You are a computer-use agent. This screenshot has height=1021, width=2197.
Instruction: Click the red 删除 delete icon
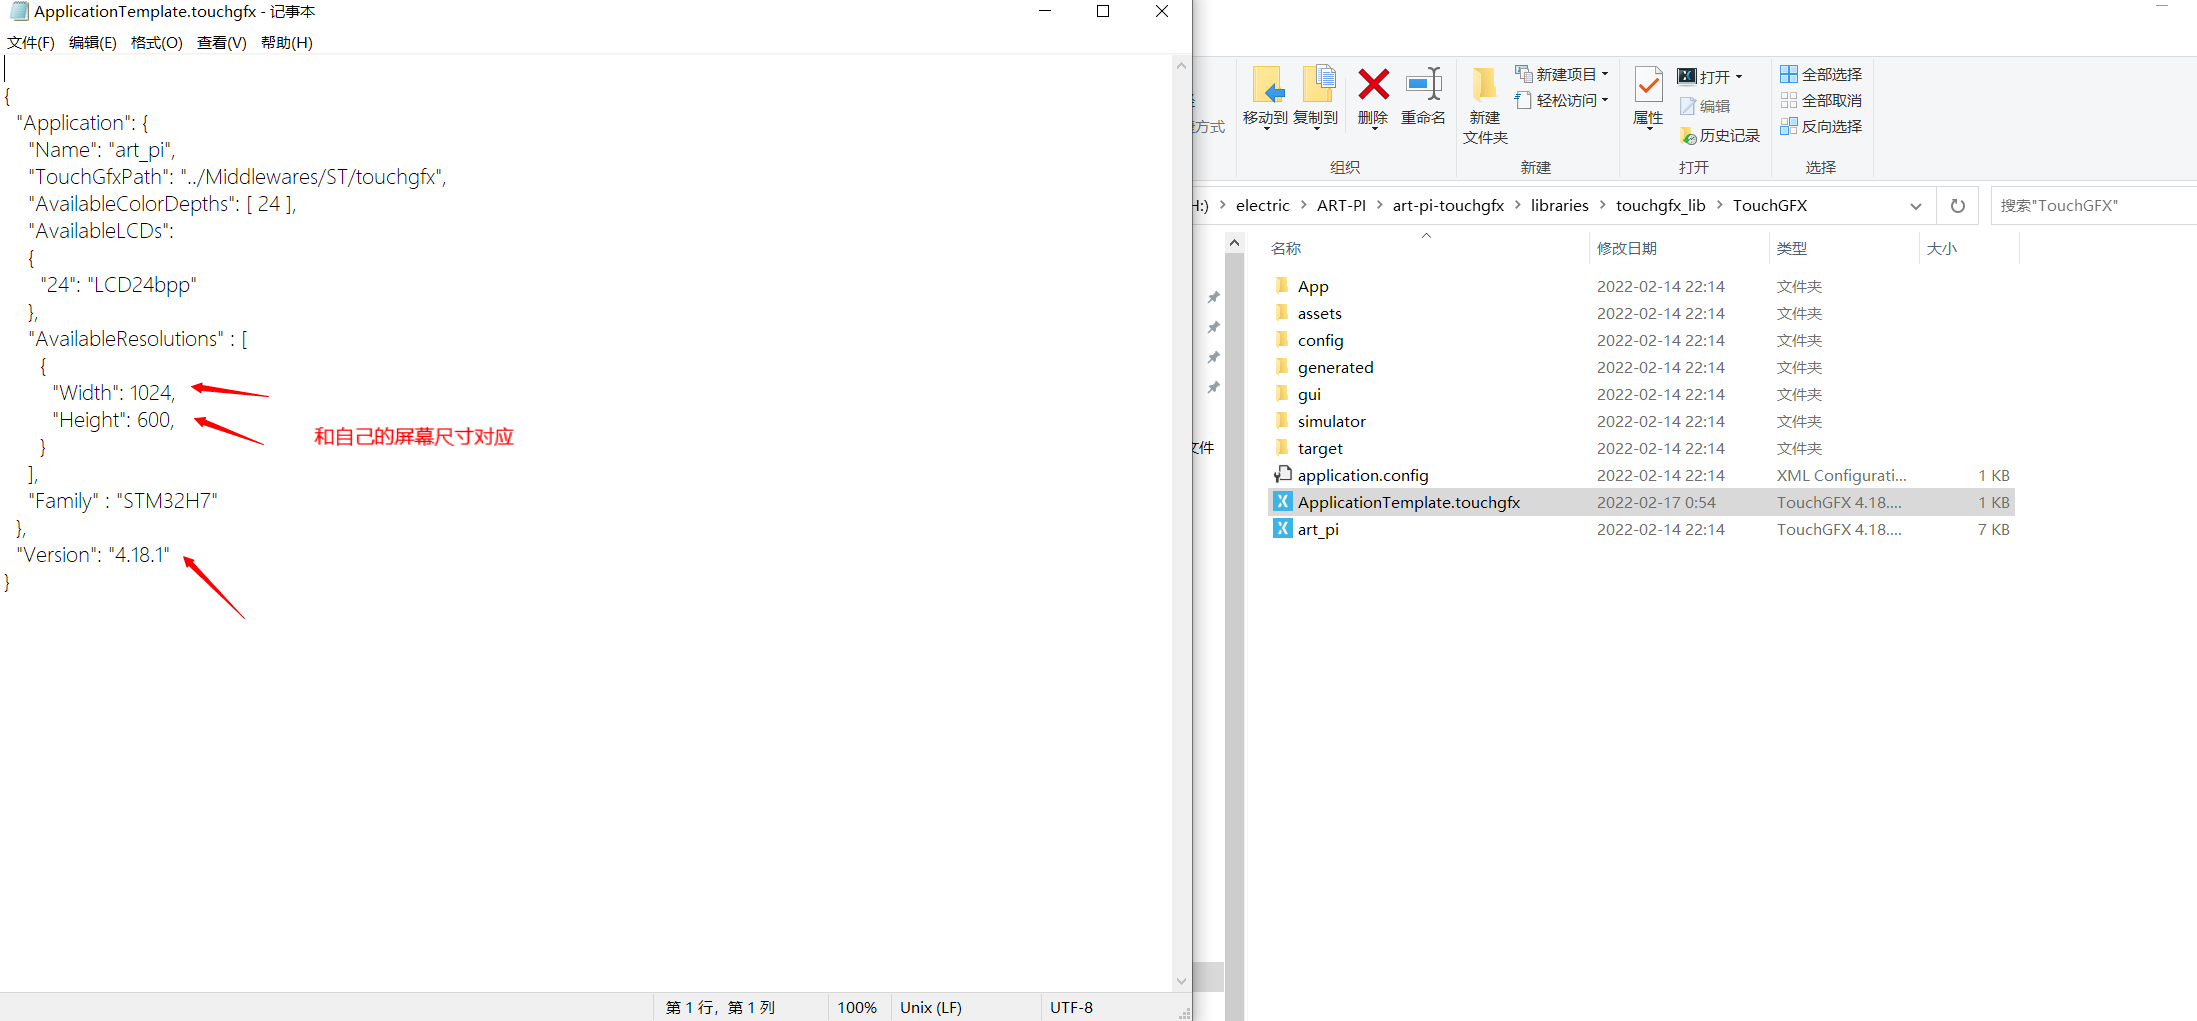[x=1373, y=84]
